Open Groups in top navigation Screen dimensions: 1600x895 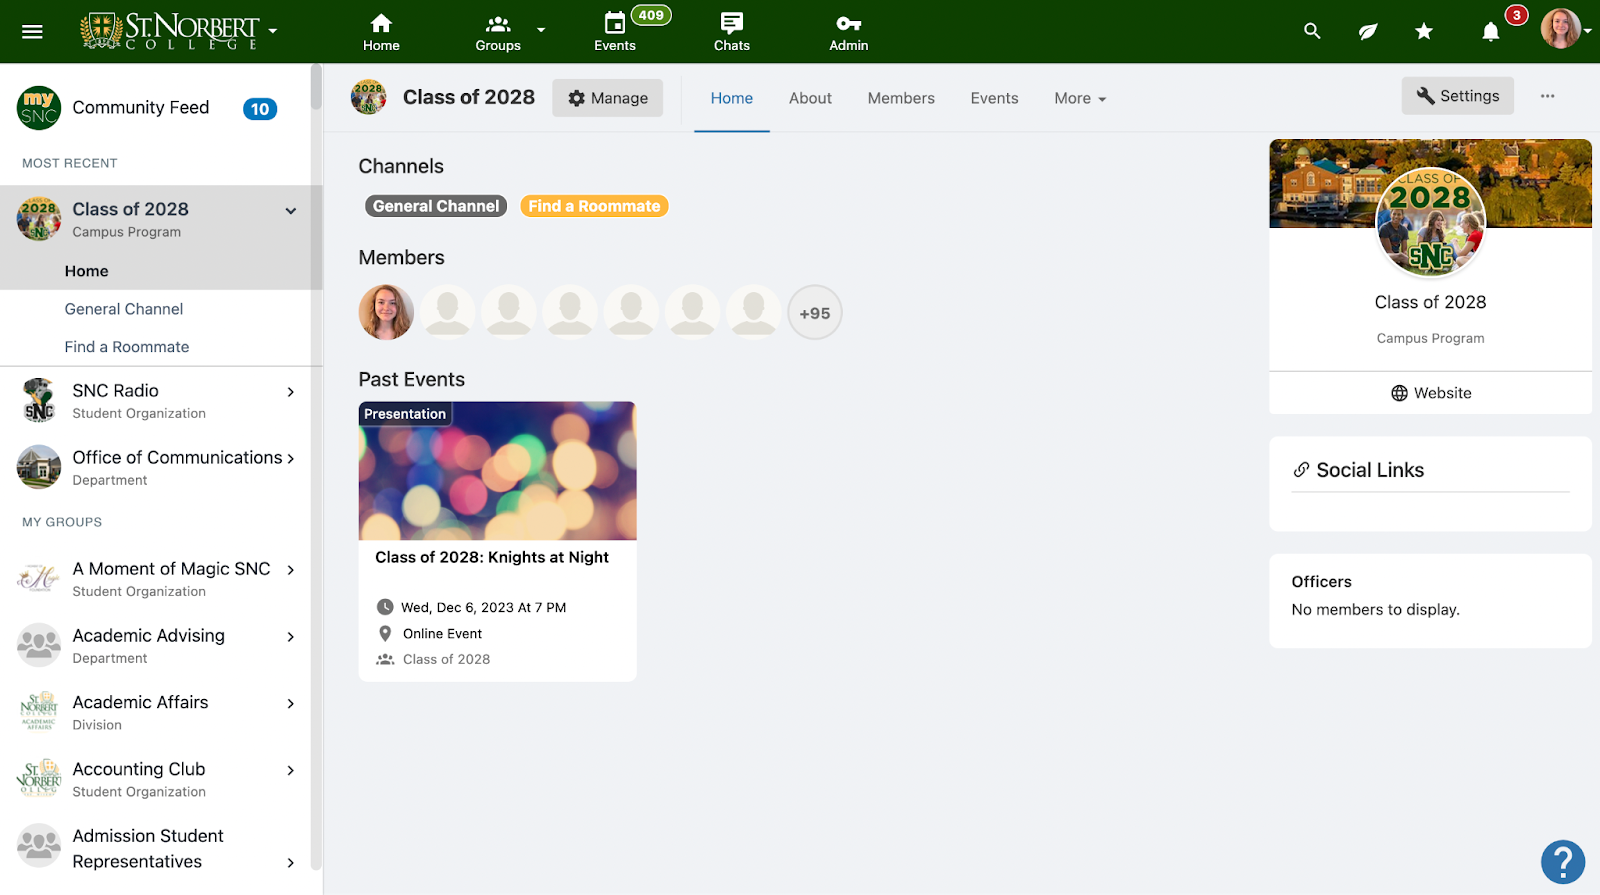[x=498, y=32]
